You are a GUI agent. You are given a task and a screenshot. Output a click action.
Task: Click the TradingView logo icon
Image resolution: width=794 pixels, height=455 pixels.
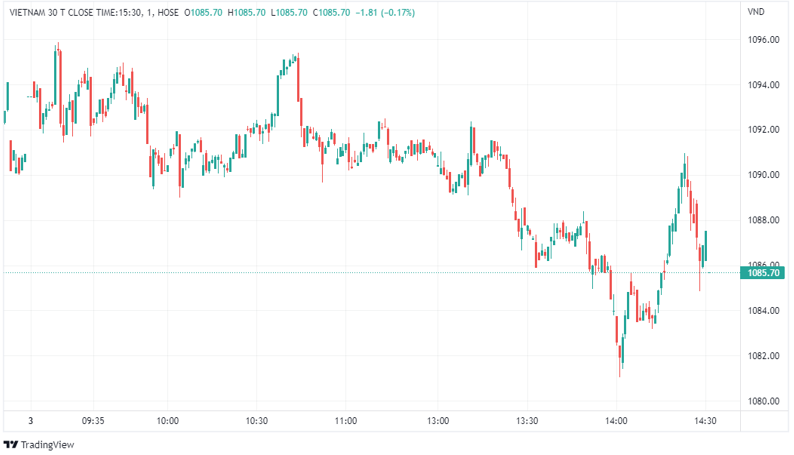click(x=11, y=444)
